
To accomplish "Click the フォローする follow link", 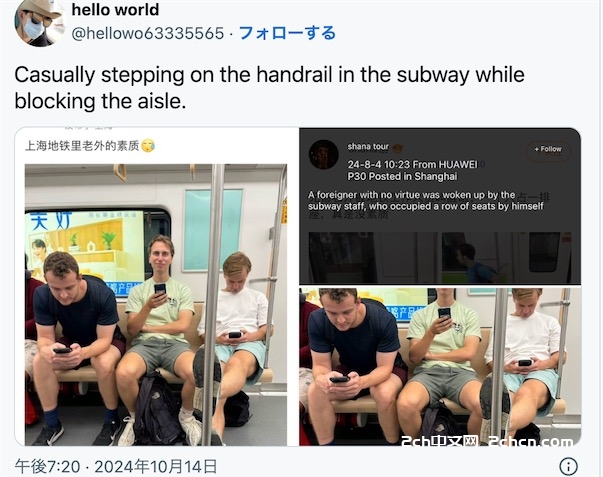I will 287,33.
